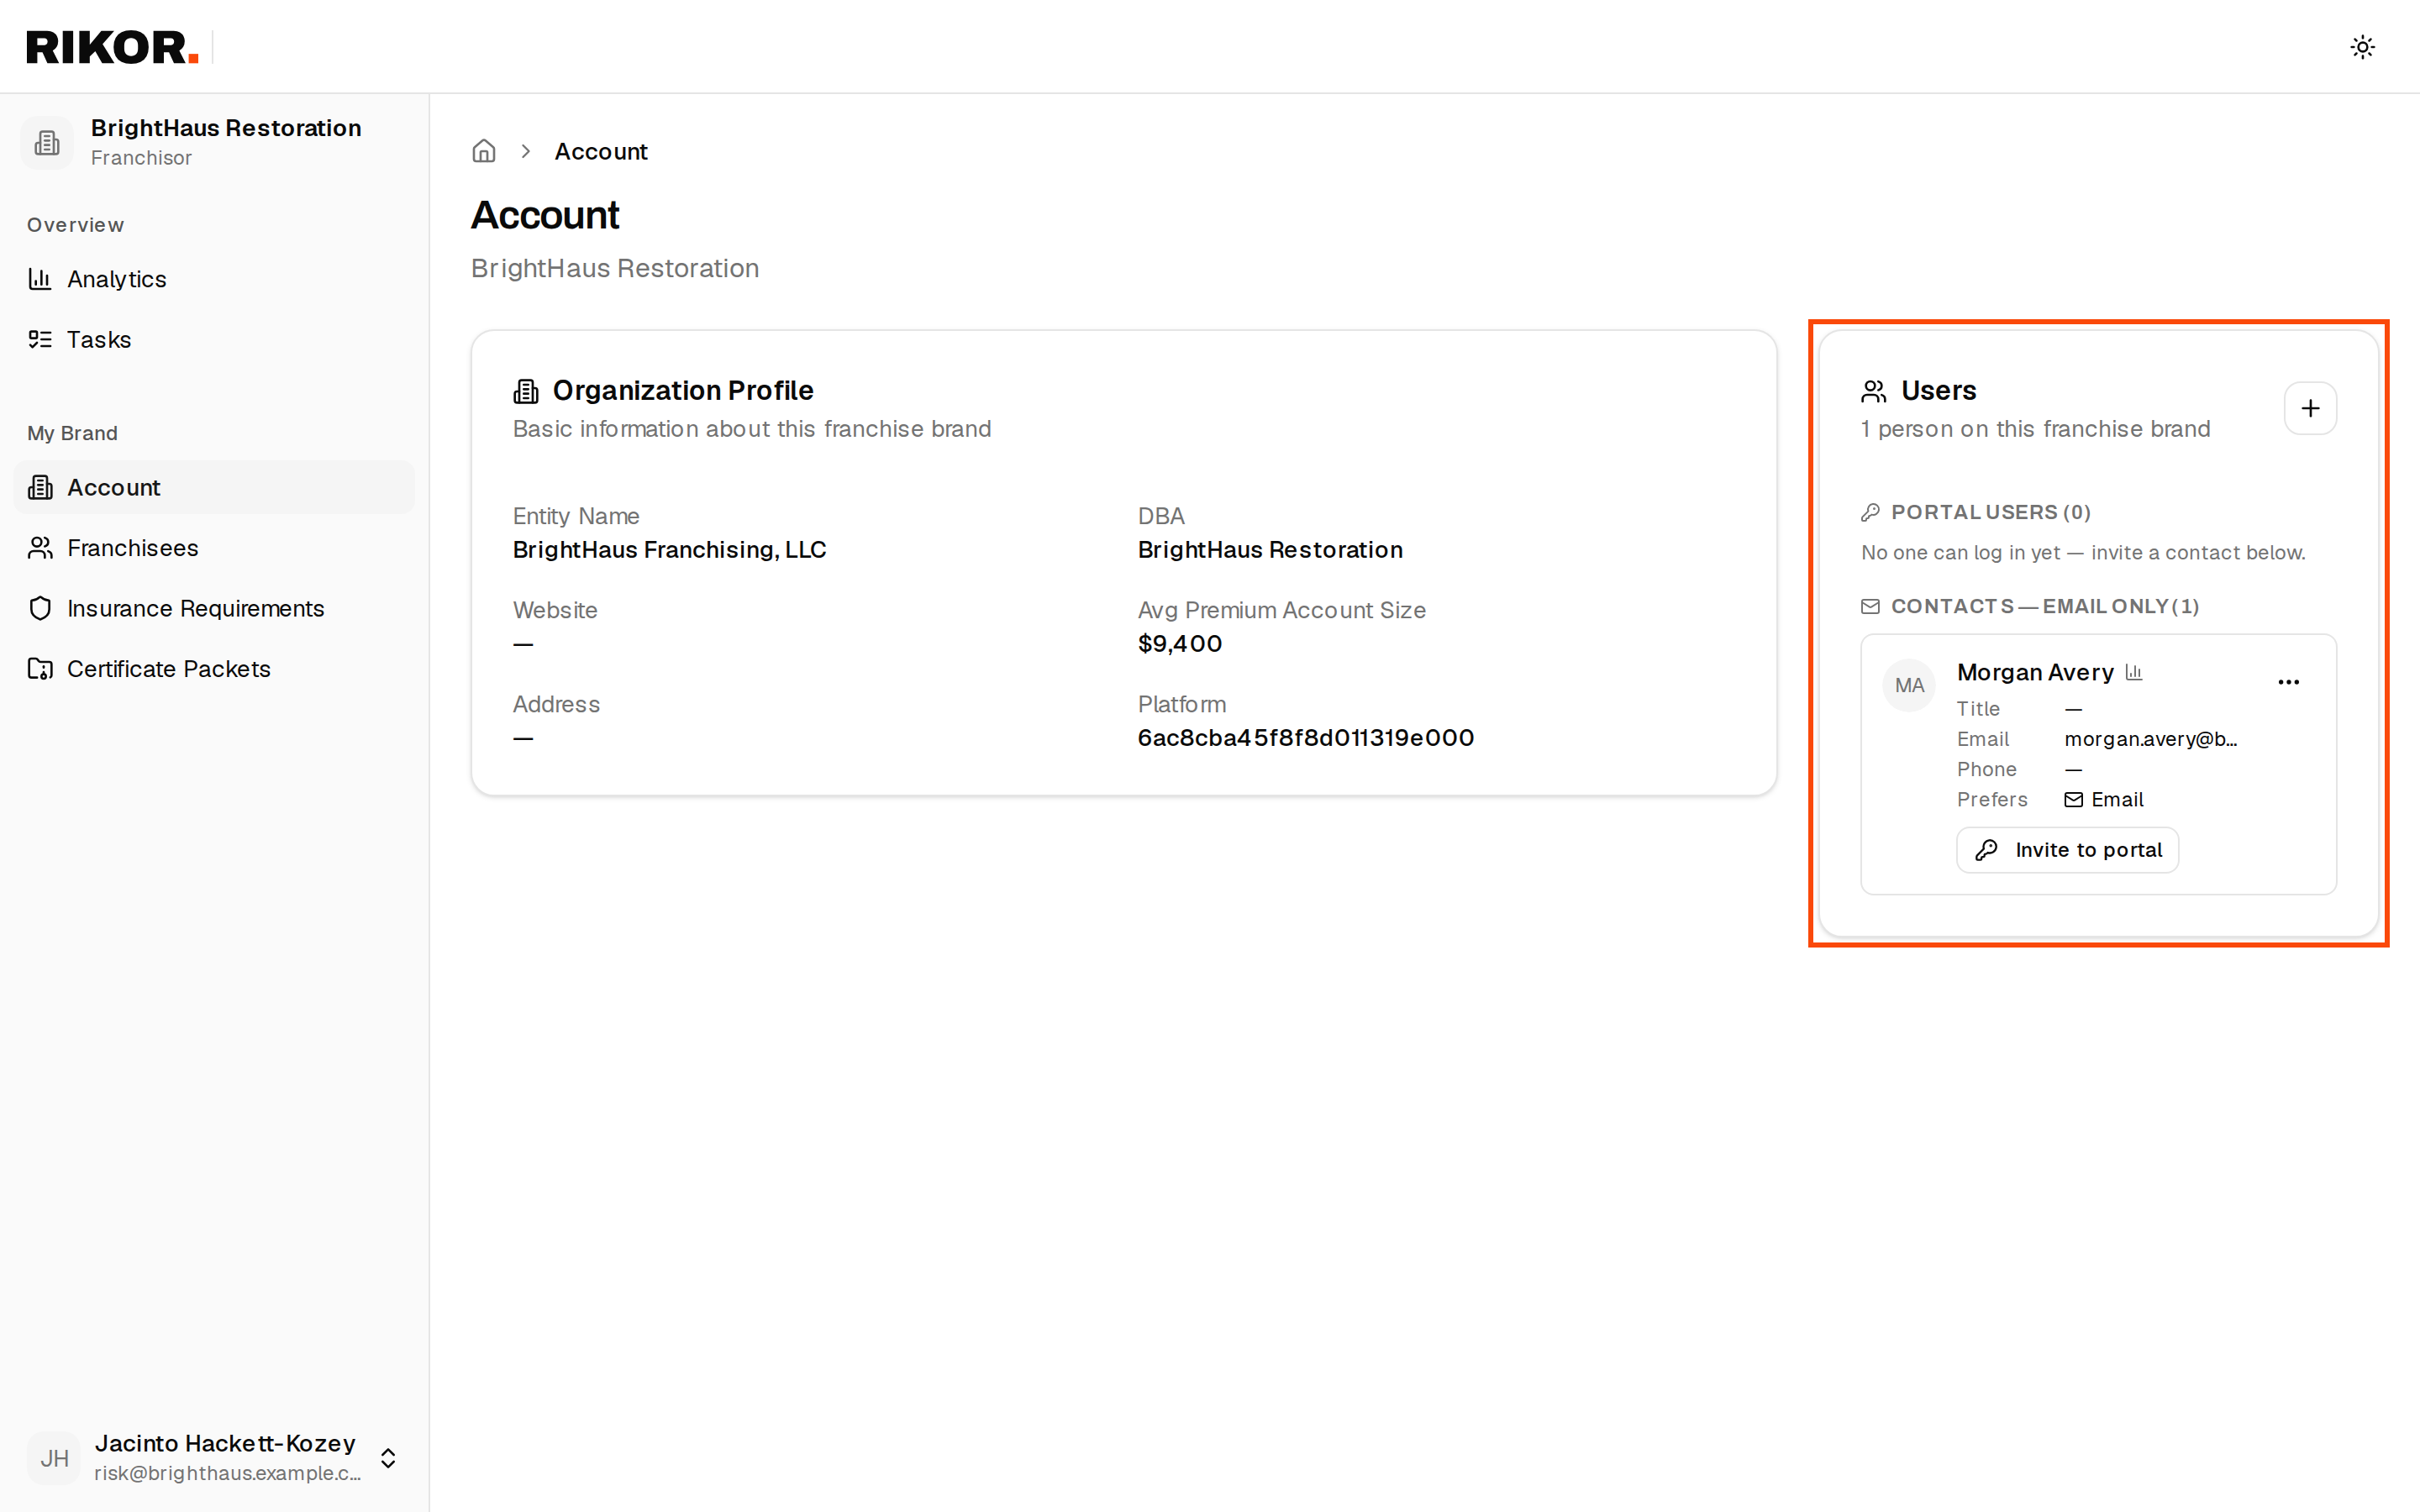Screen dimensions: 2420x1512
Task: Click the Email preference value in contact card
Action: point(2104,799)
